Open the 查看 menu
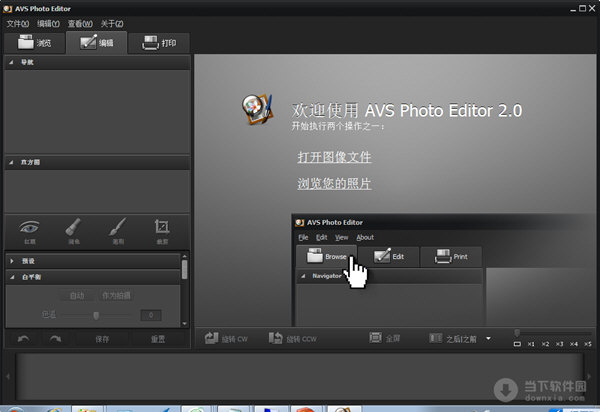This screenshot has height=412, width=600. click(x=80, y=24)
